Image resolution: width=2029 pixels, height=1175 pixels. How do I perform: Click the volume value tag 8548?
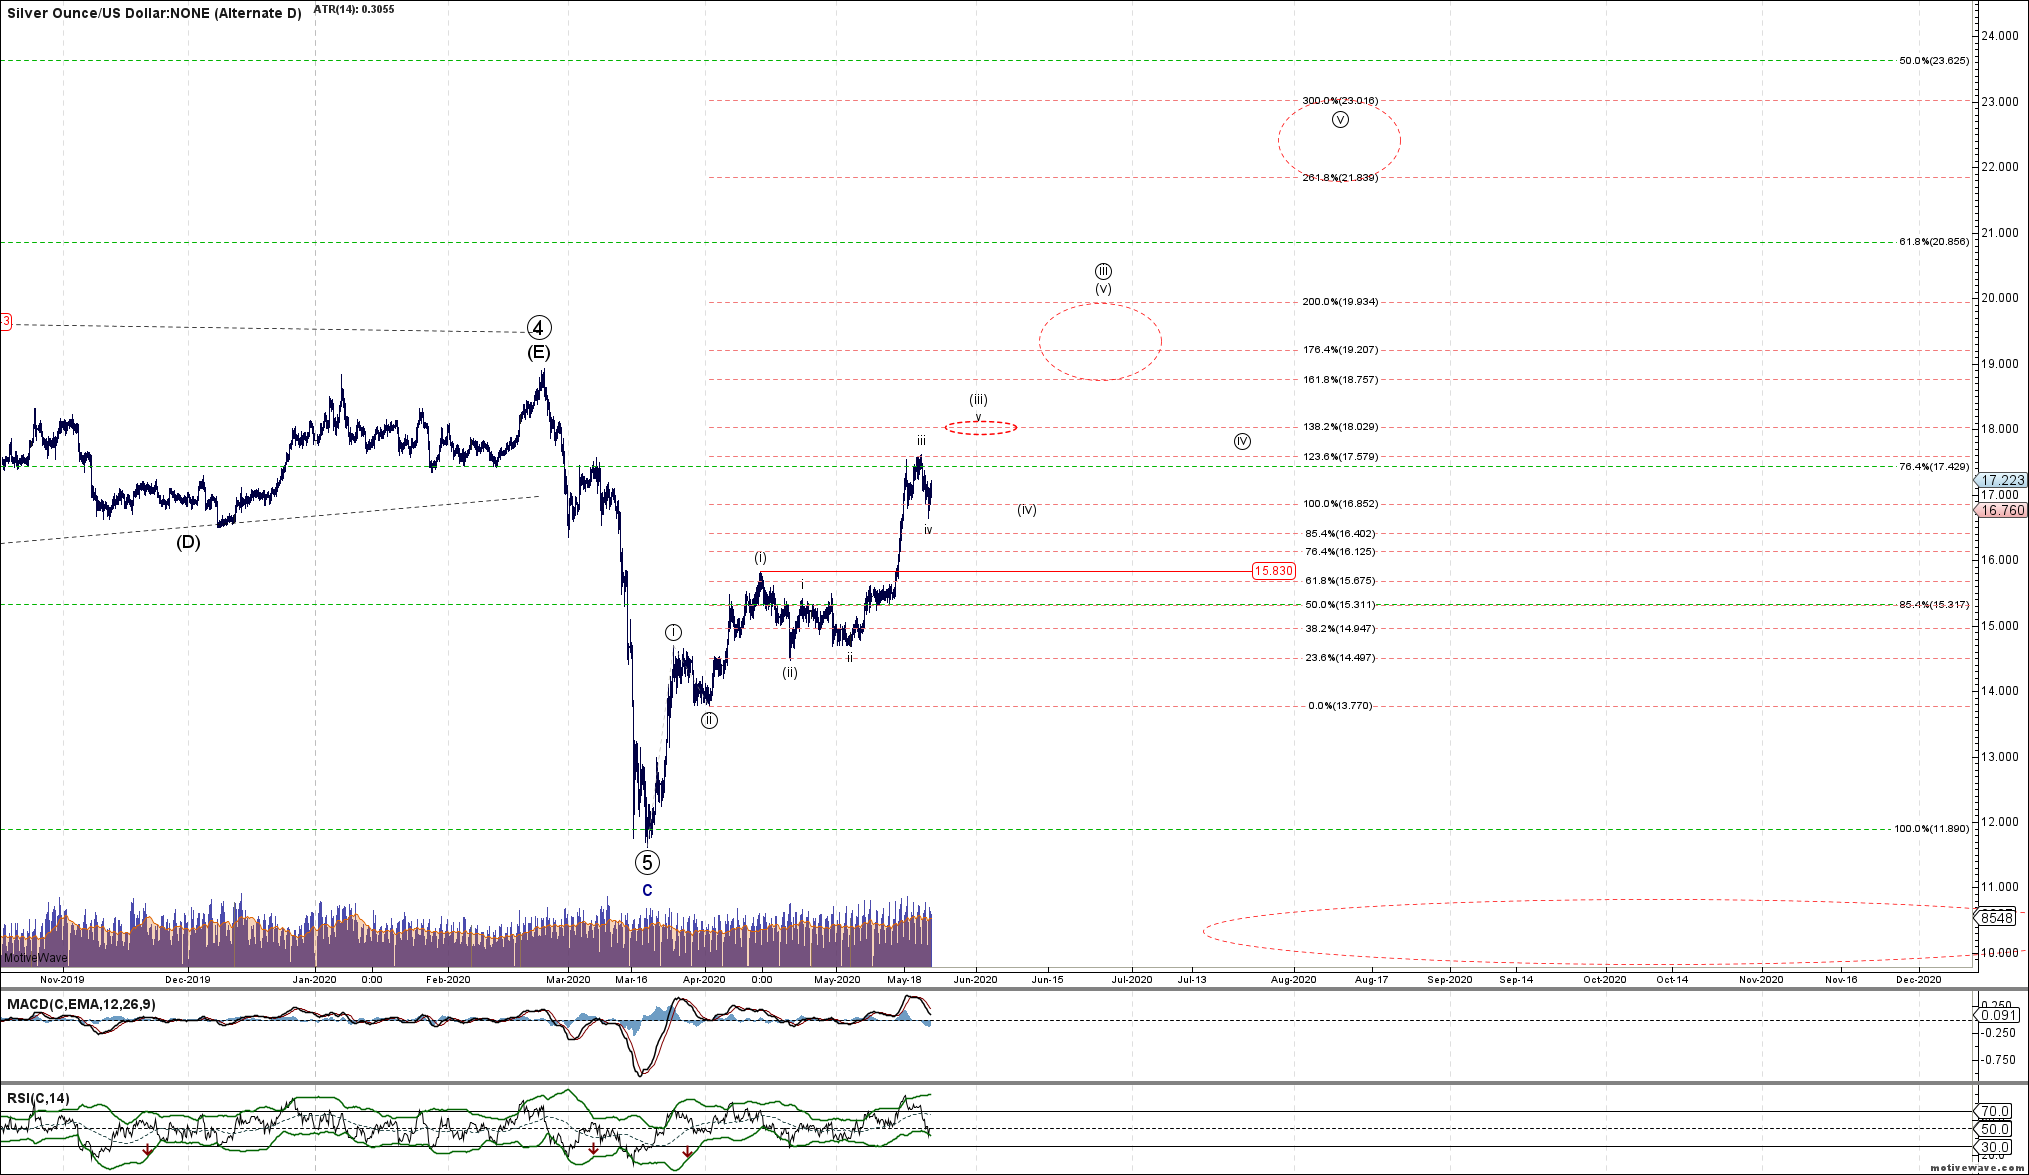[x=1997, y=917]
